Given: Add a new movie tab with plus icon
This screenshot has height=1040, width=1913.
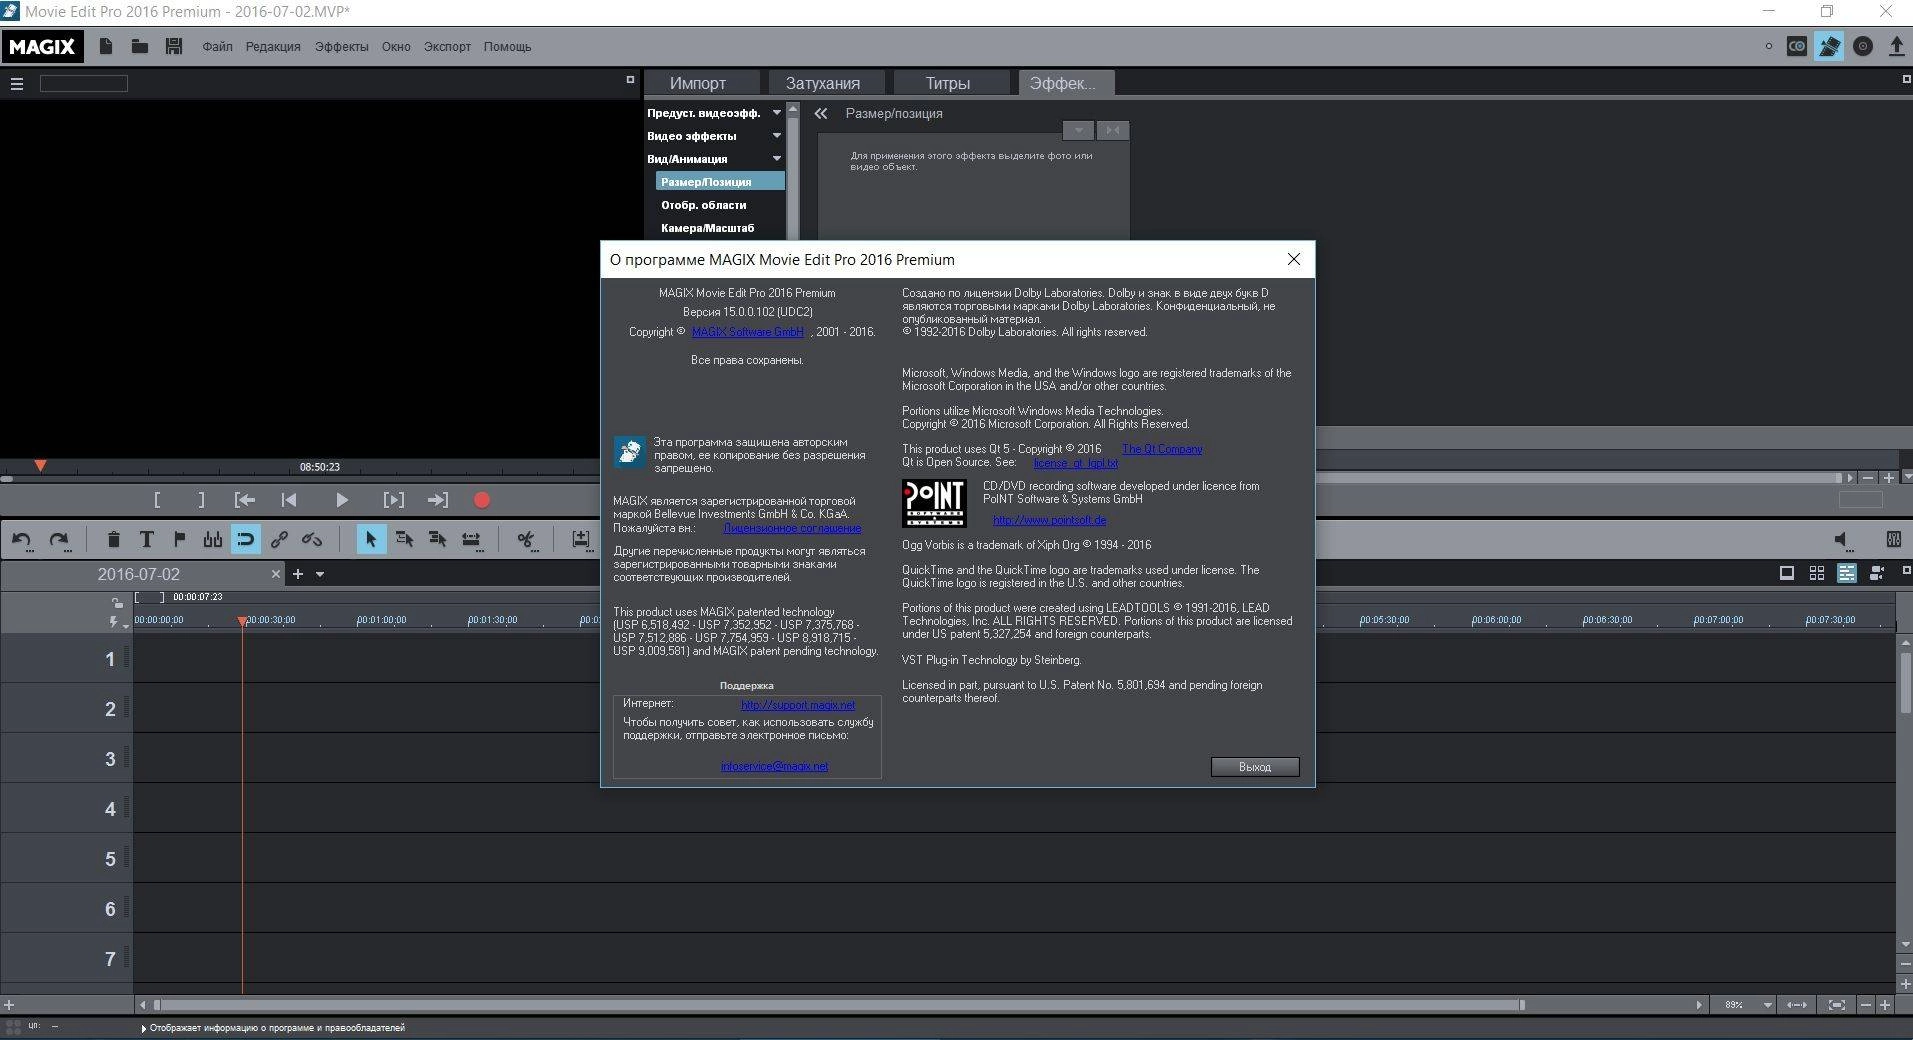Looking at the screenshot, I should (x=297, y=574).
